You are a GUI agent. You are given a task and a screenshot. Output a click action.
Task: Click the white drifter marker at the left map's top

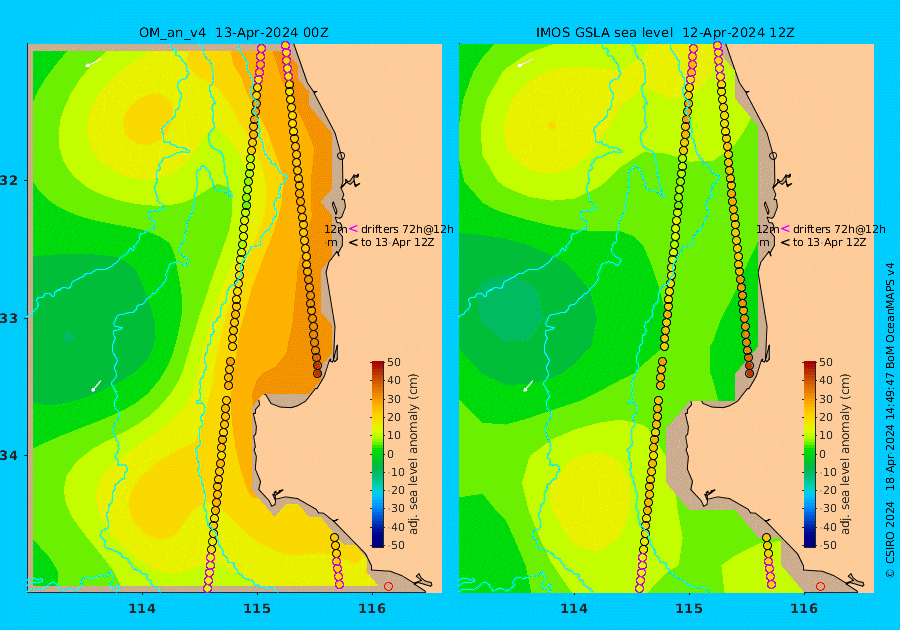coord(93,63)
